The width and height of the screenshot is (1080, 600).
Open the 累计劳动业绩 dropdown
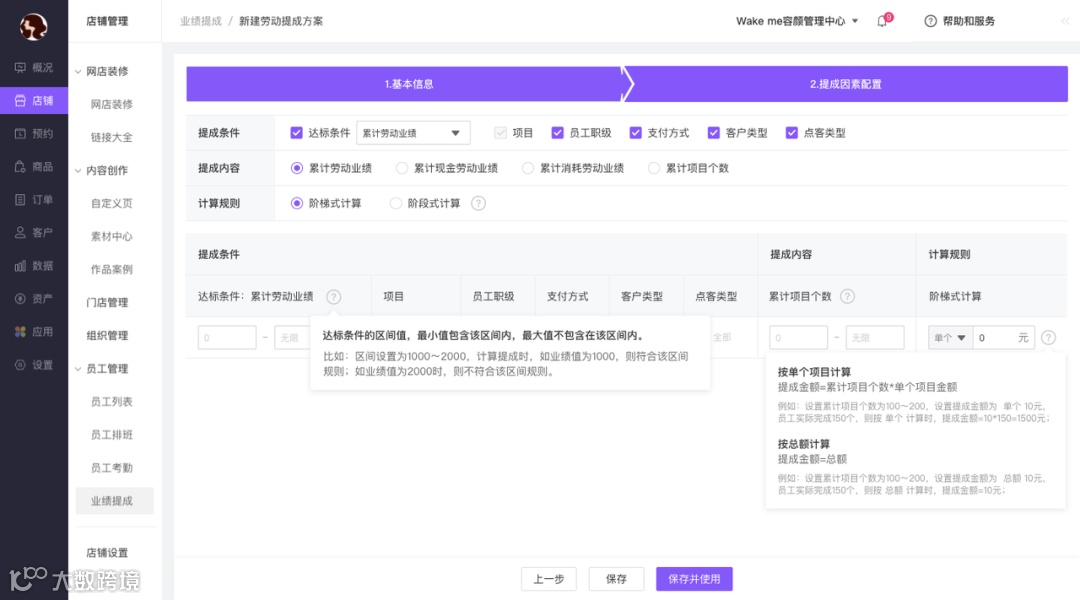[413, 133]
